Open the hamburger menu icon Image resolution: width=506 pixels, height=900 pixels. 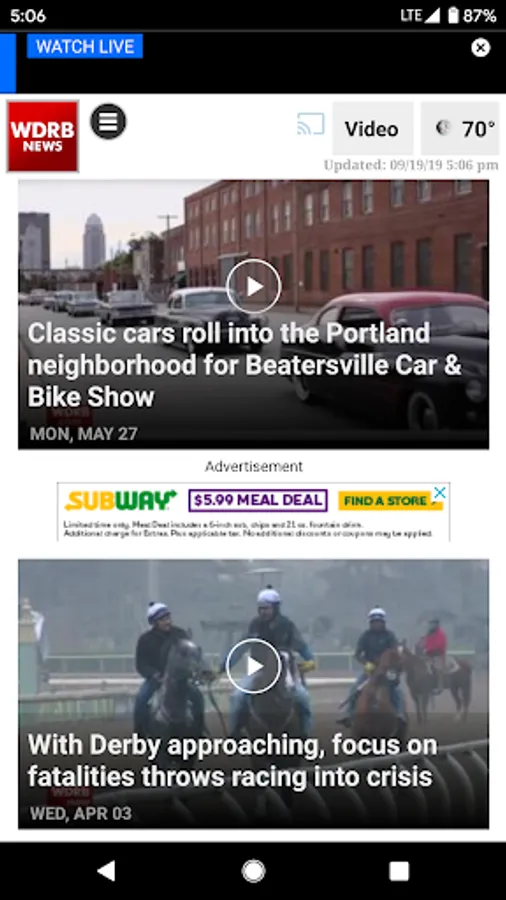108,121
